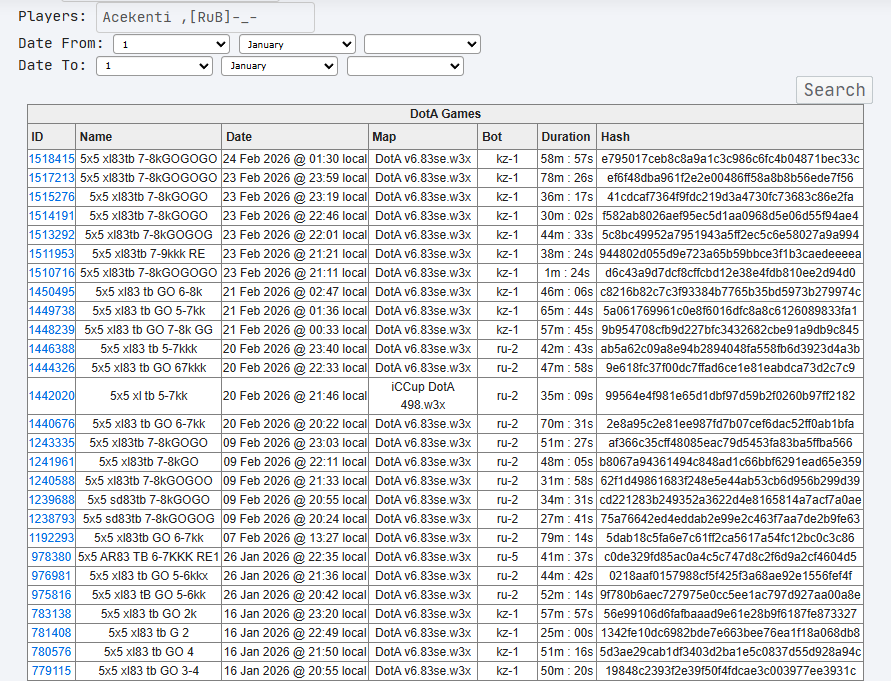This screenshot has height=681, width=891.
Task: Select hash starting with e795017ceb8c
Action: (730, 159)
